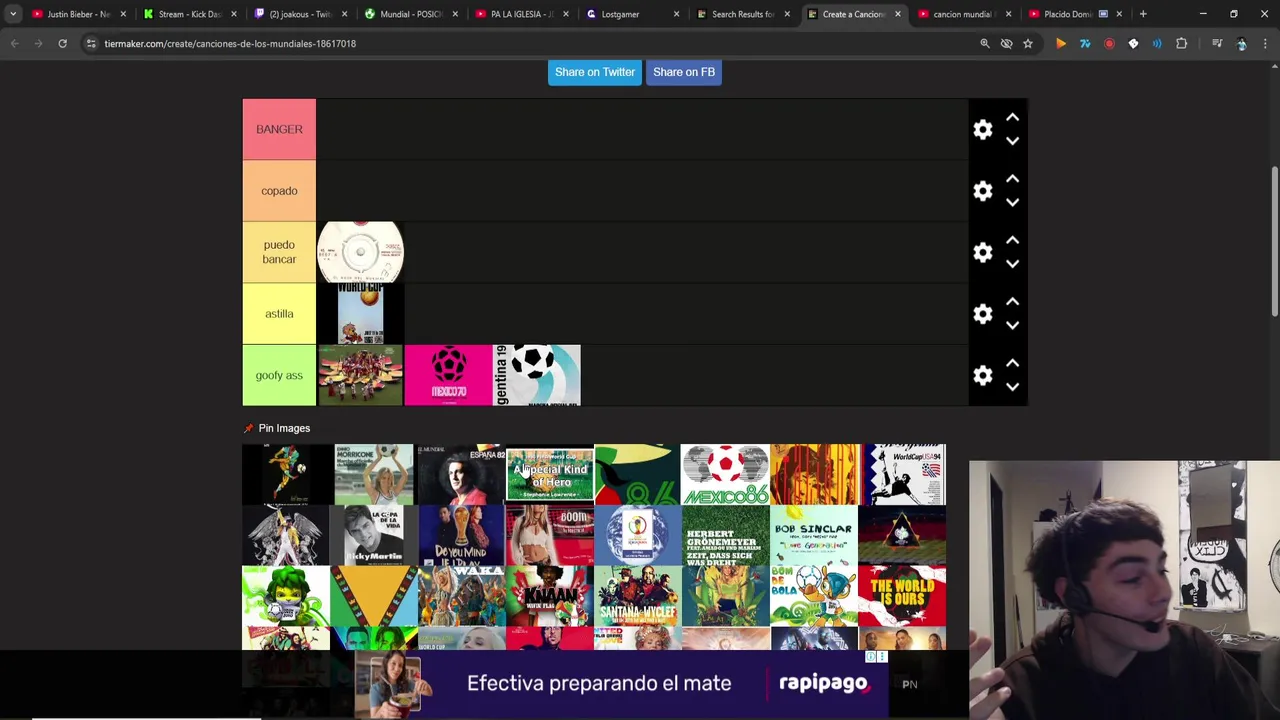Select The World Is Ours cover
The image size is (1280, 720).
click(901, 596)
